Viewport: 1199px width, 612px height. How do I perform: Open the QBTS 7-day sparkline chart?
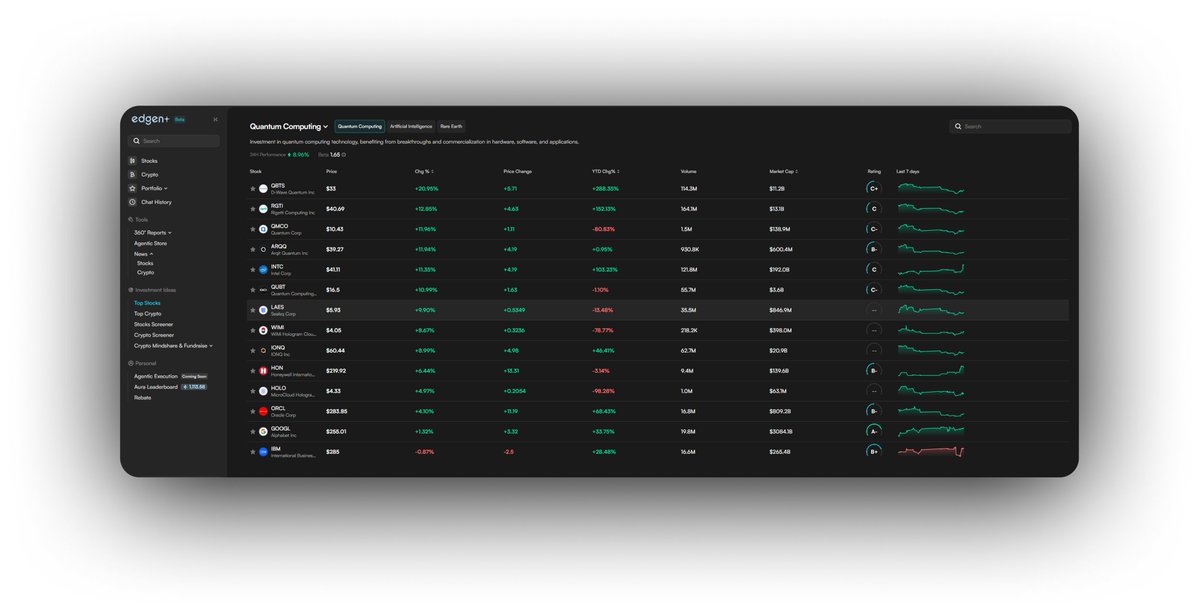point(931,188)
